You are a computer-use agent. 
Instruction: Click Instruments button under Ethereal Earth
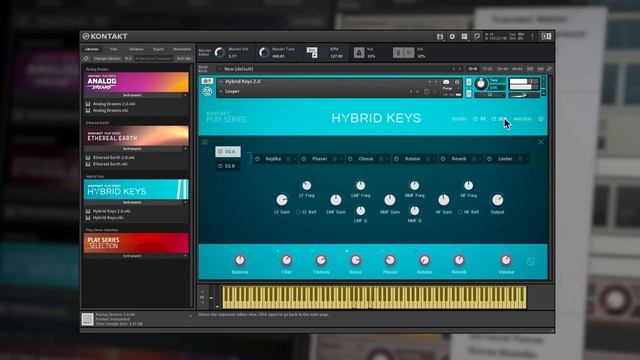(x=132, y=149)
